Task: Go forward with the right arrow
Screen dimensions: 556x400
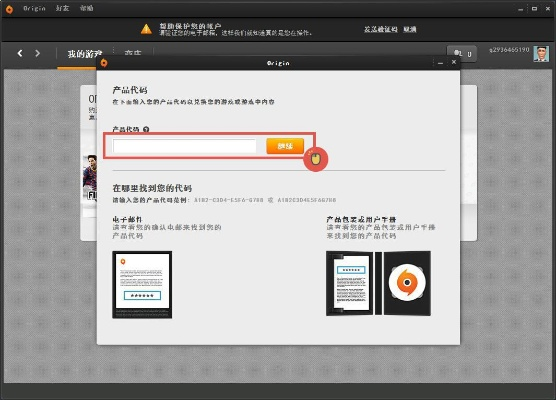Action: [37, 53]
